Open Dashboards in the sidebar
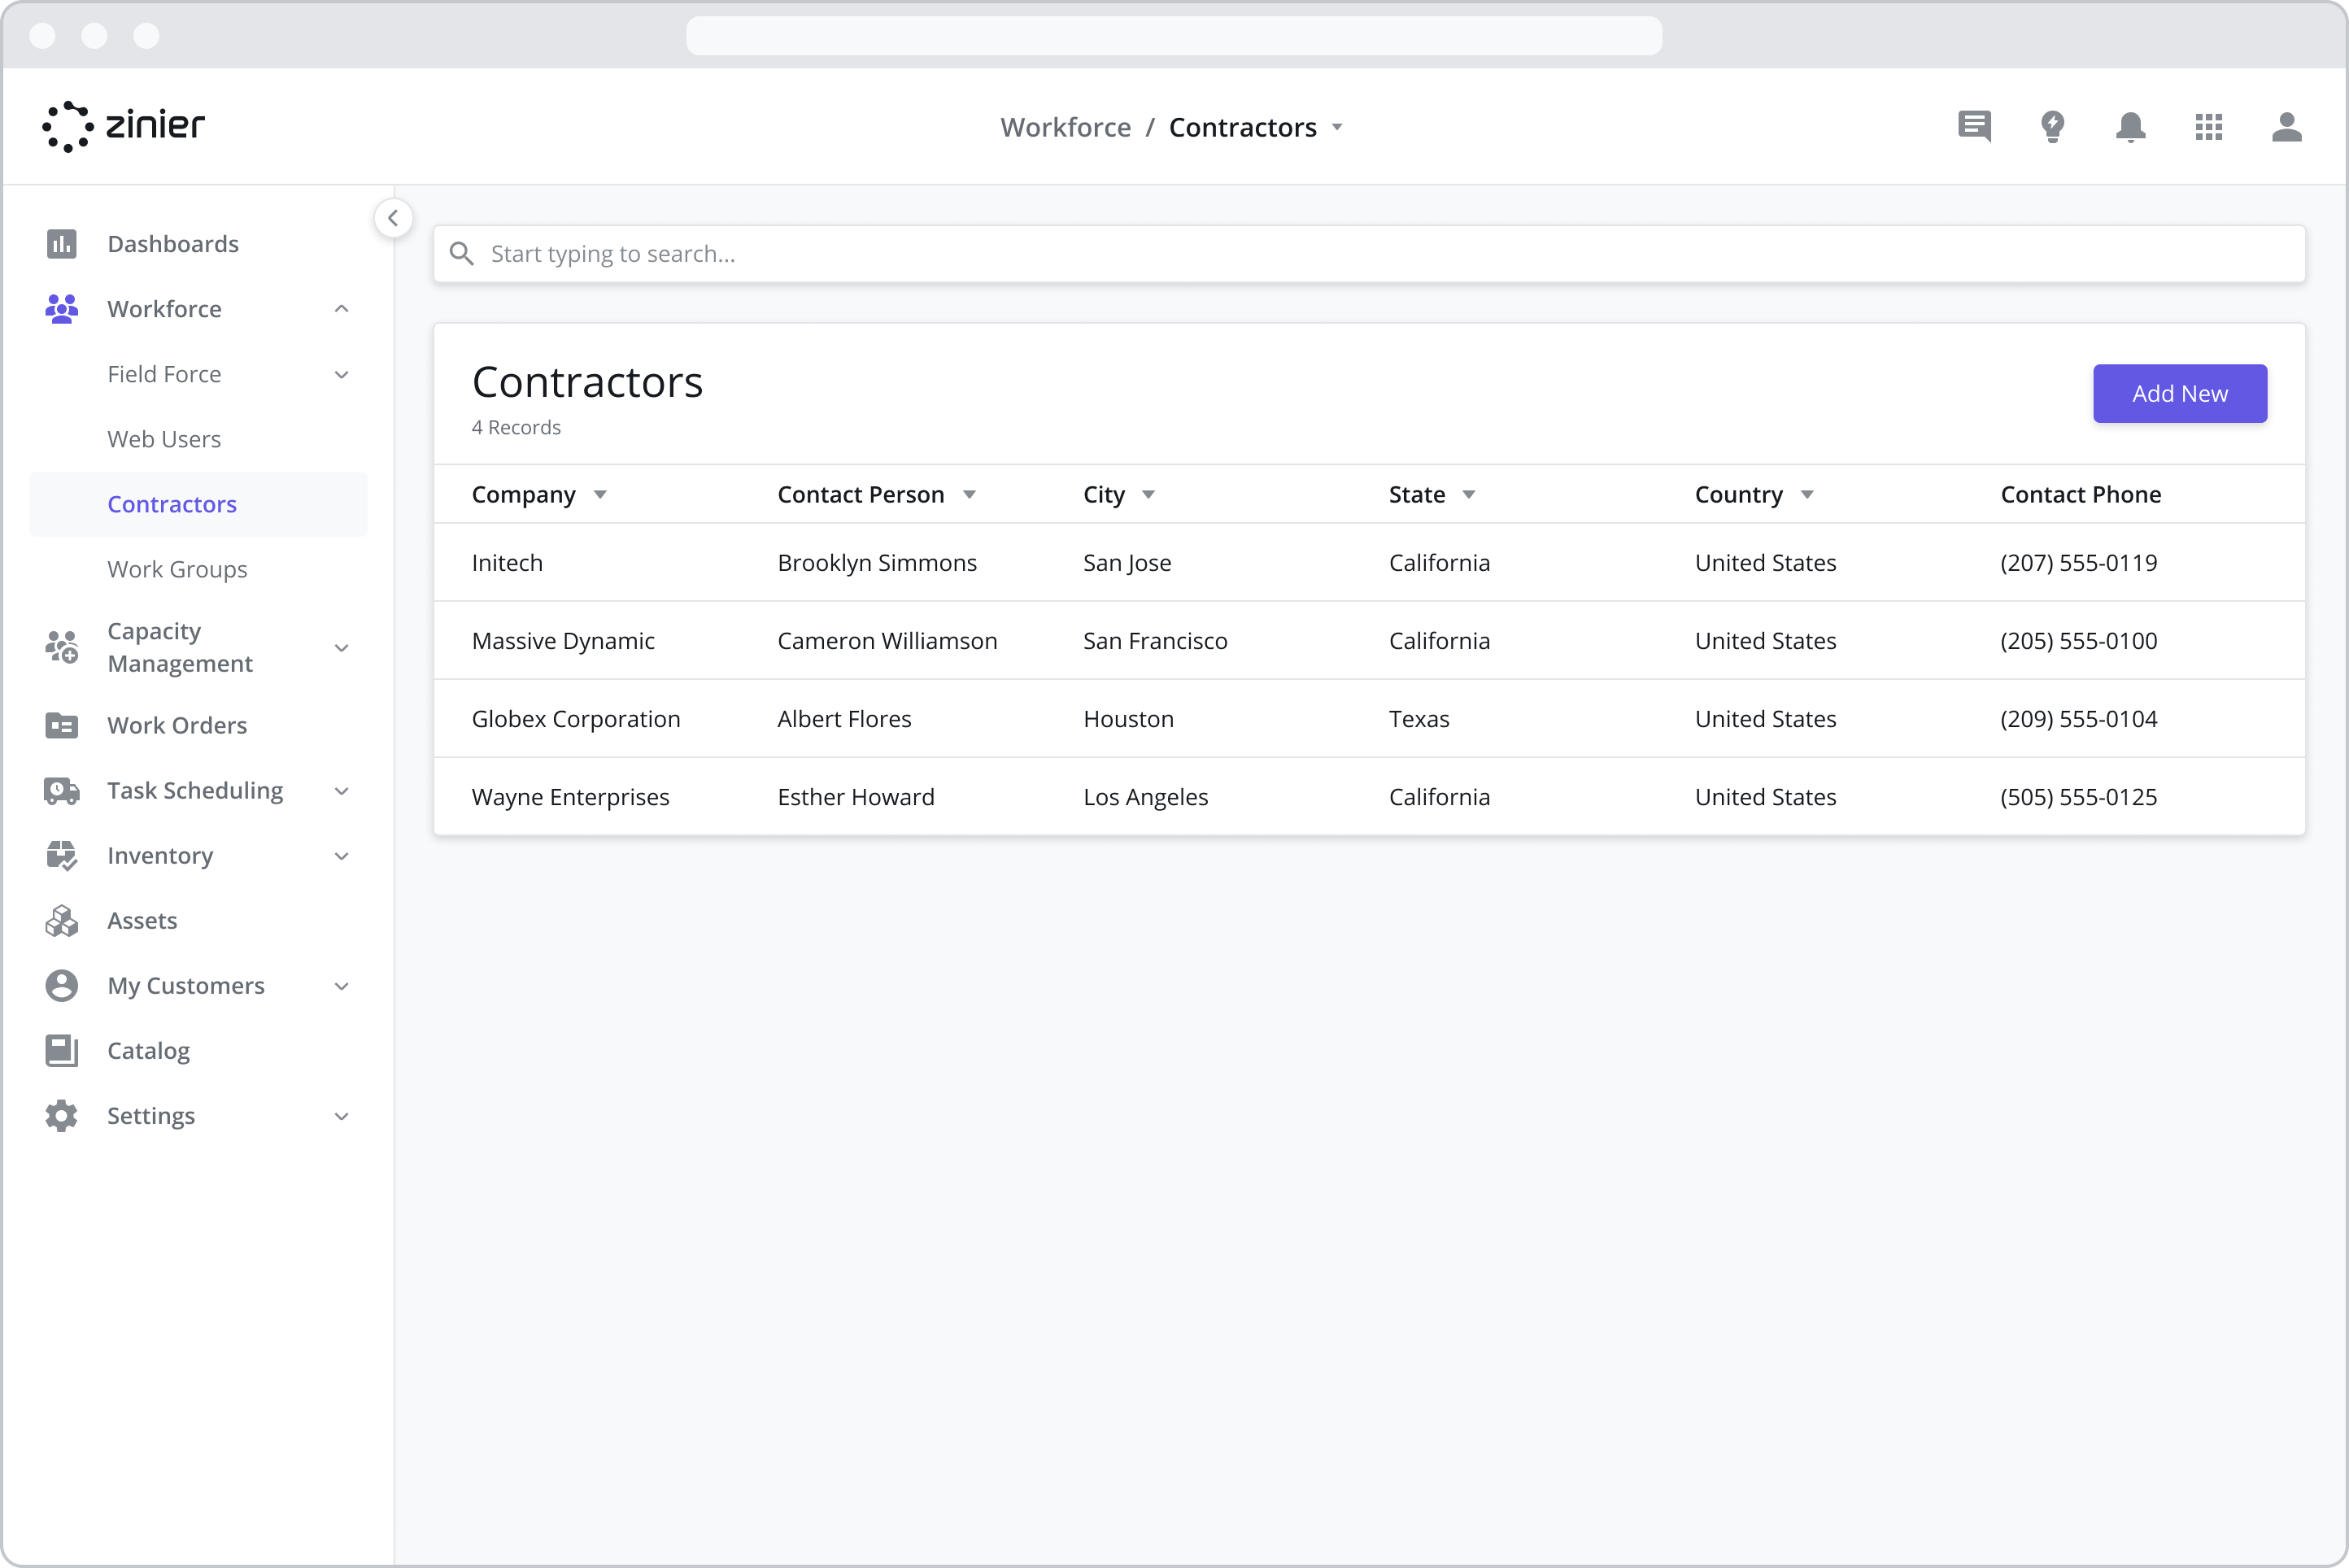This screenshot has width=2349, height=1568. (x=173, y=244)
